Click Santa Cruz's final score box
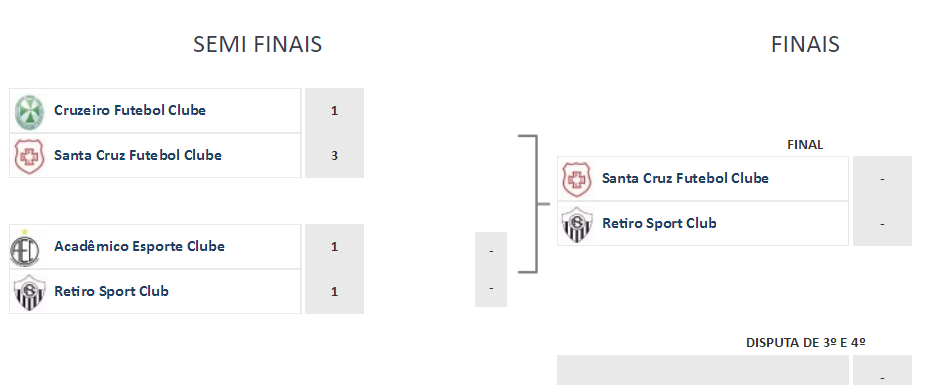 (x=882, y=179)
